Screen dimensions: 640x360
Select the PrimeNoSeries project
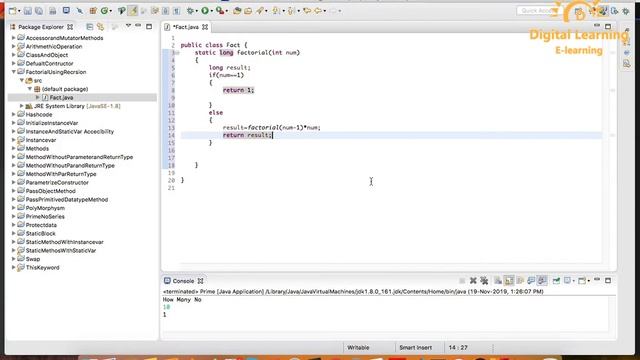pos(45,217)
